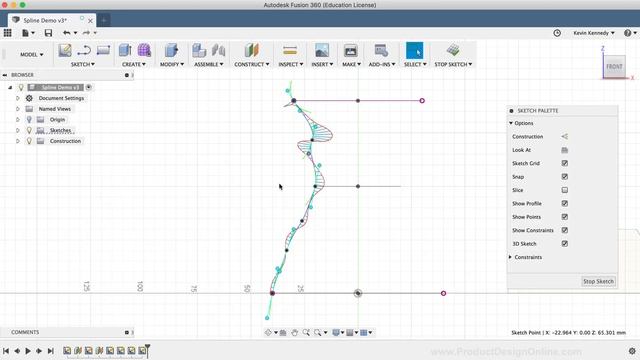Click the Measure inspect icon
Viewport: 640px width, 360px height.
coord(290,51)
